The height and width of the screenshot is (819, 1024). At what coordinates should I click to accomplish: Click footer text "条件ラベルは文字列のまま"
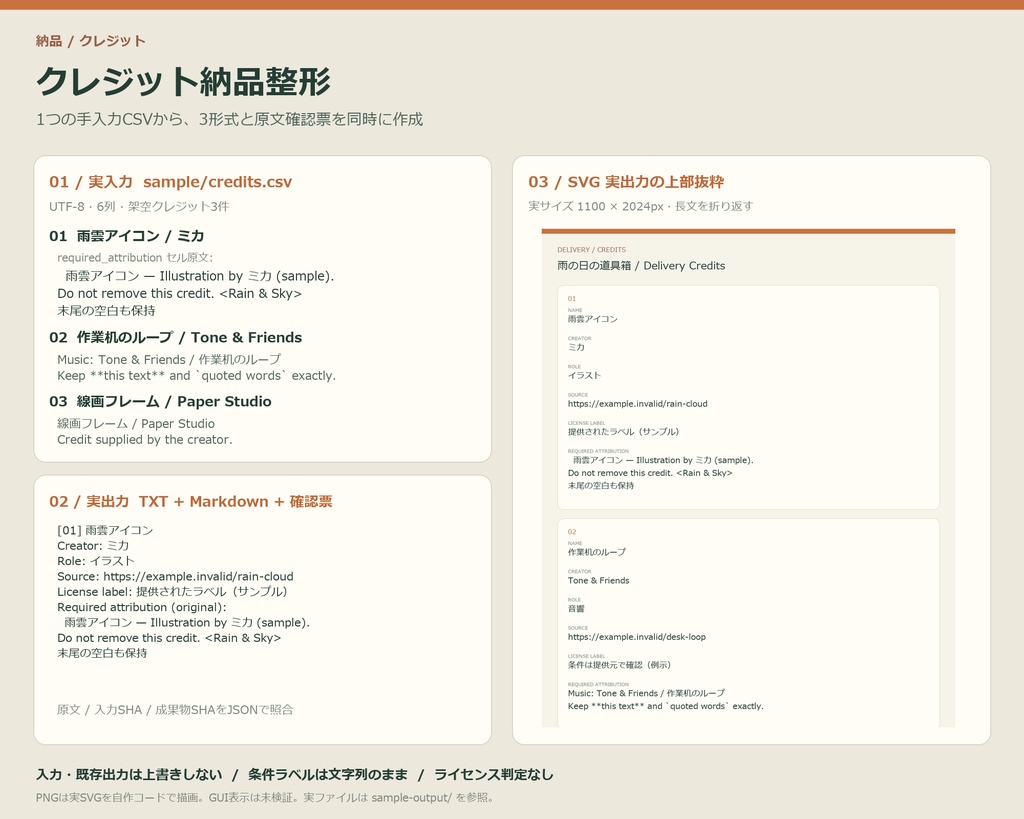coord(328,775)
